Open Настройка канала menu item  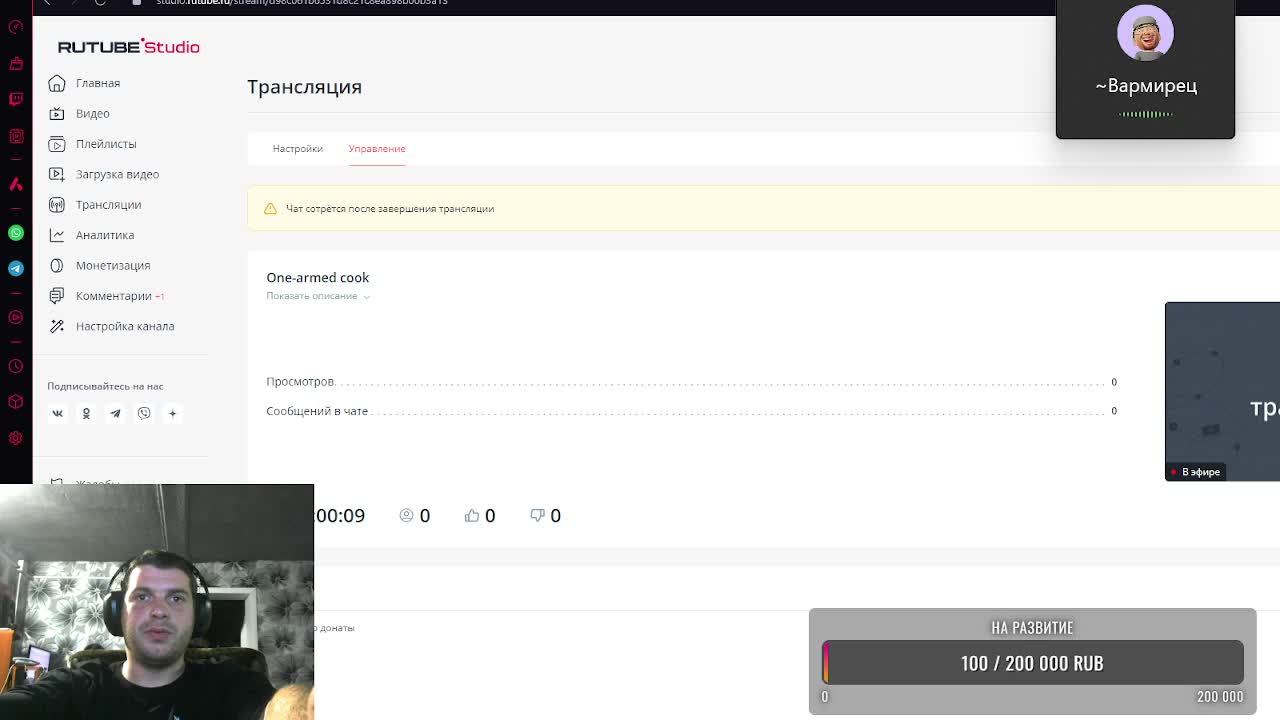[x=125, y=326]
